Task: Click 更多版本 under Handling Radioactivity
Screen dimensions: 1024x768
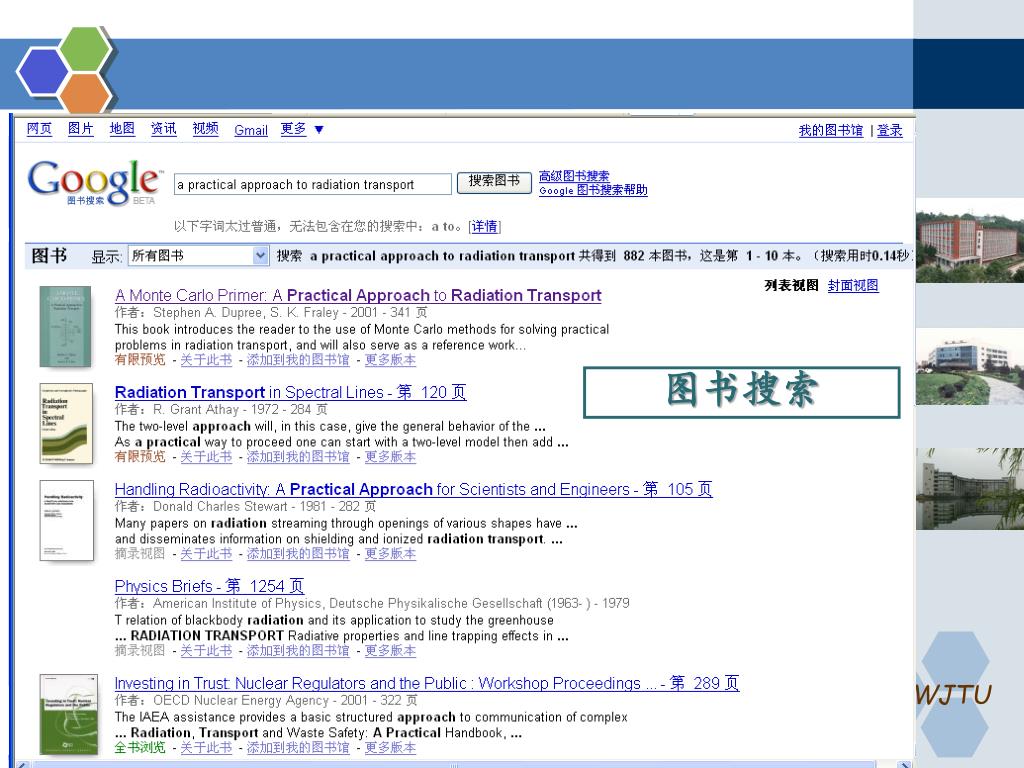Action: 390,553
